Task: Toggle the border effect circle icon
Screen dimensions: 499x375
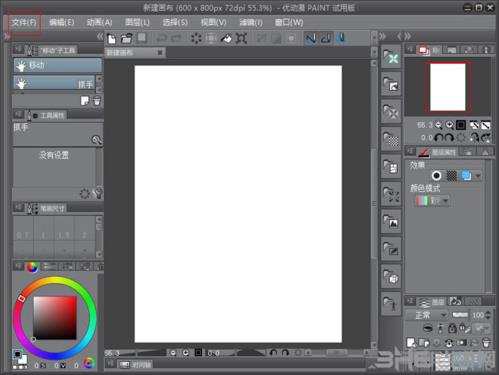Action: point(436,175)
